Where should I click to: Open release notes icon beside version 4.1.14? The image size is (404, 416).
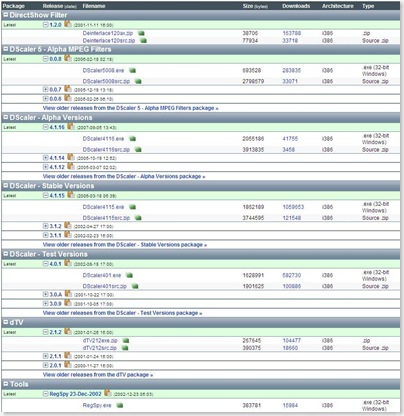click(x=71, y=157)
